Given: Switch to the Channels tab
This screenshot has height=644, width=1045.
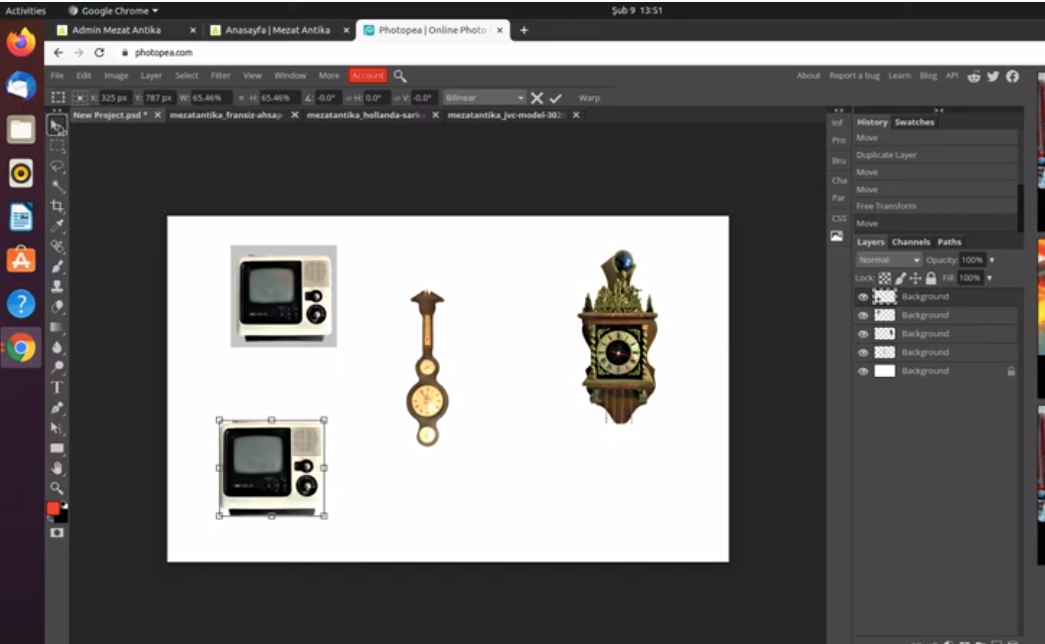Looking at the screenshot, I should coord(910,242).
